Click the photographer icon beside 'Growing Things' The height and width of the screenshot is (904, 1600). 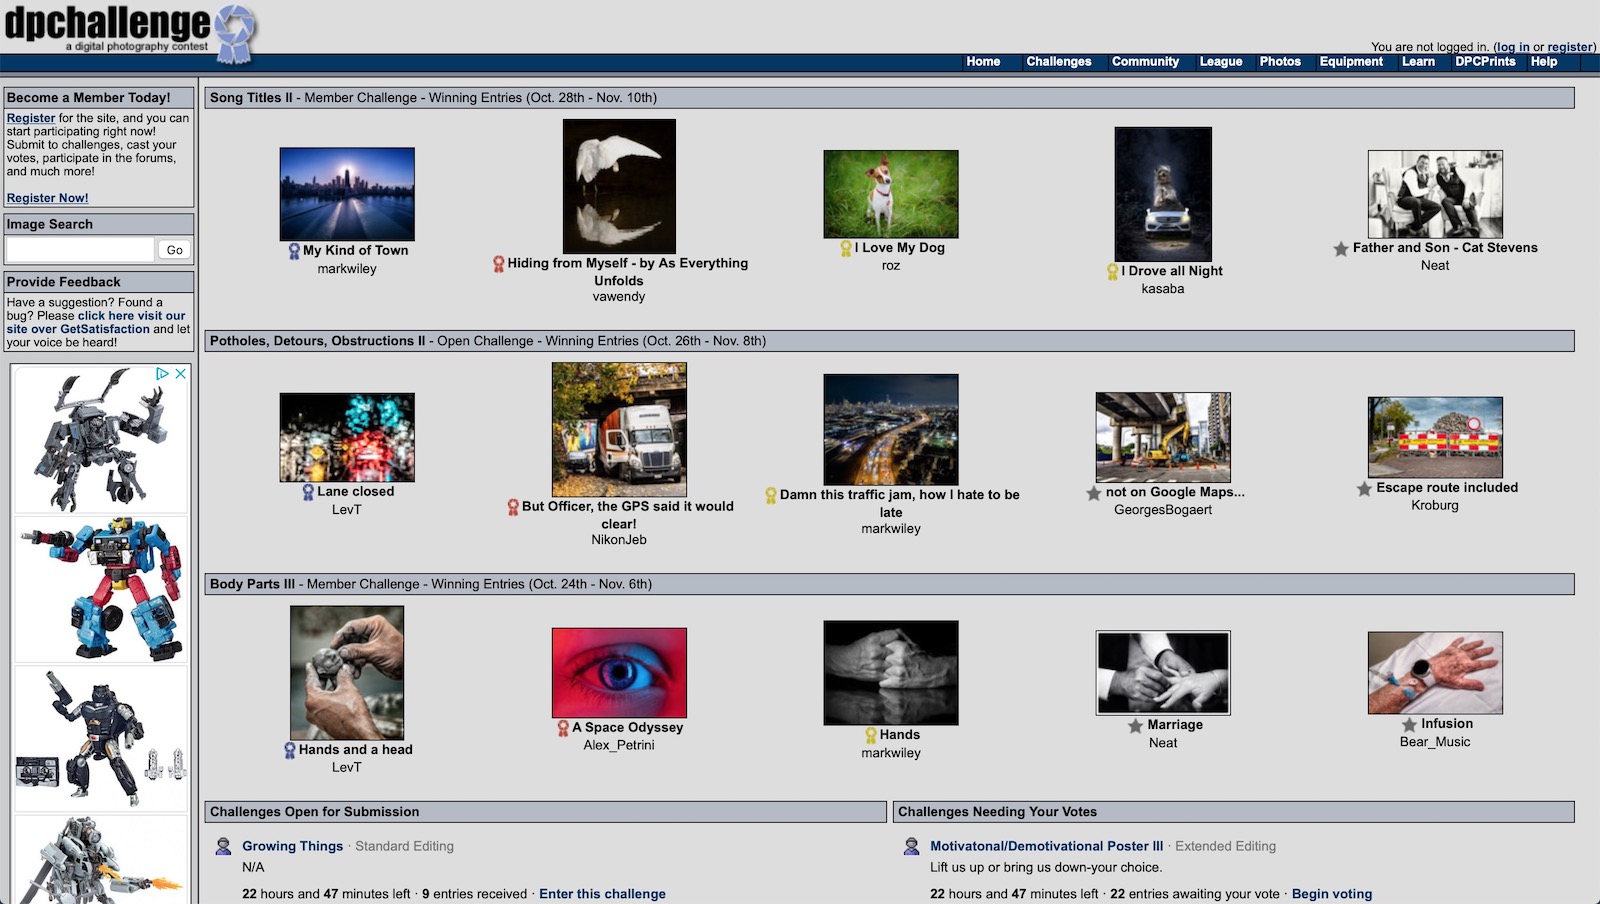point(222,847)
